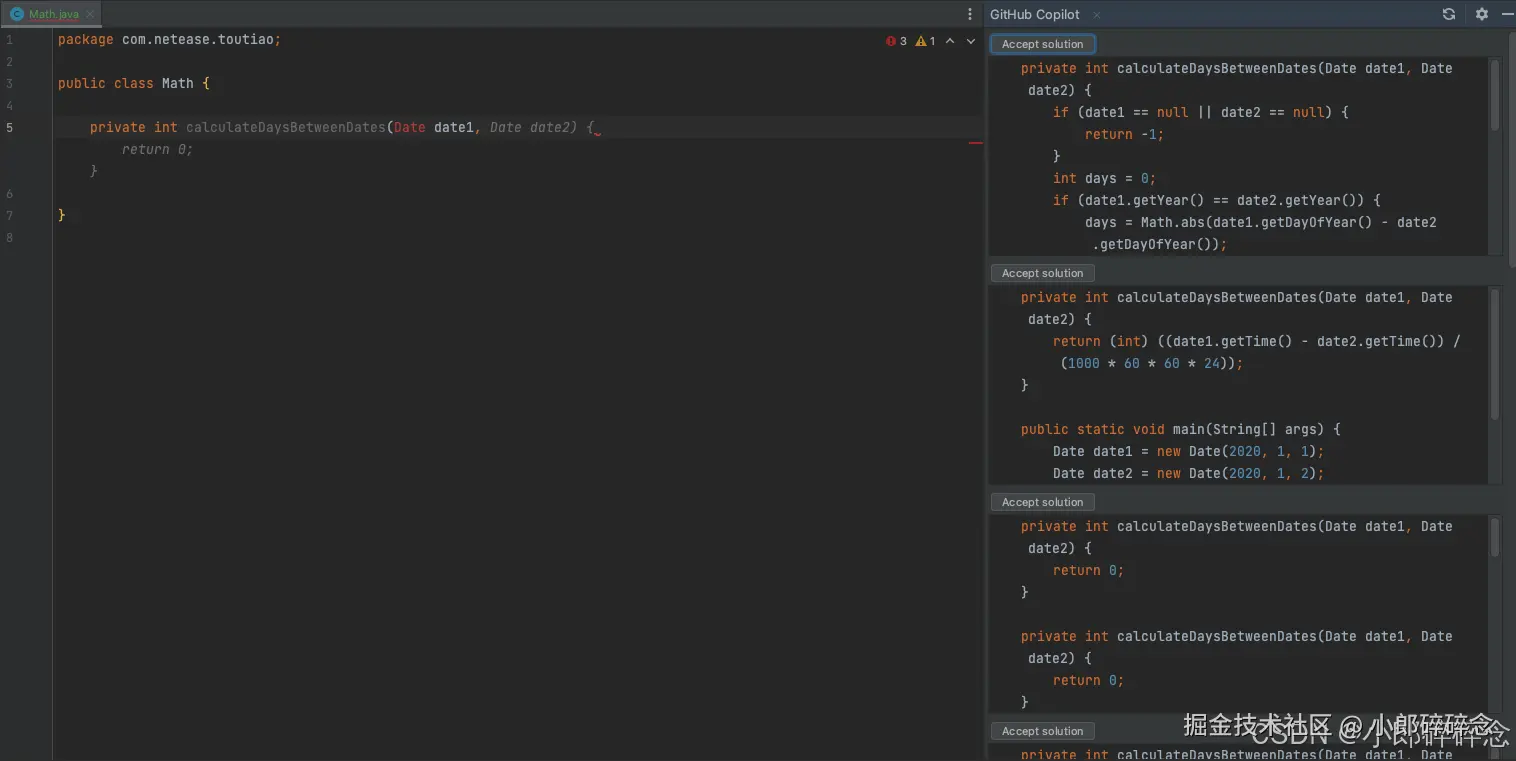The width and height of the screenshot is (1516, 761).
Task: Click 'return -1;' in first solution
Action: (x=1125, y=134)
